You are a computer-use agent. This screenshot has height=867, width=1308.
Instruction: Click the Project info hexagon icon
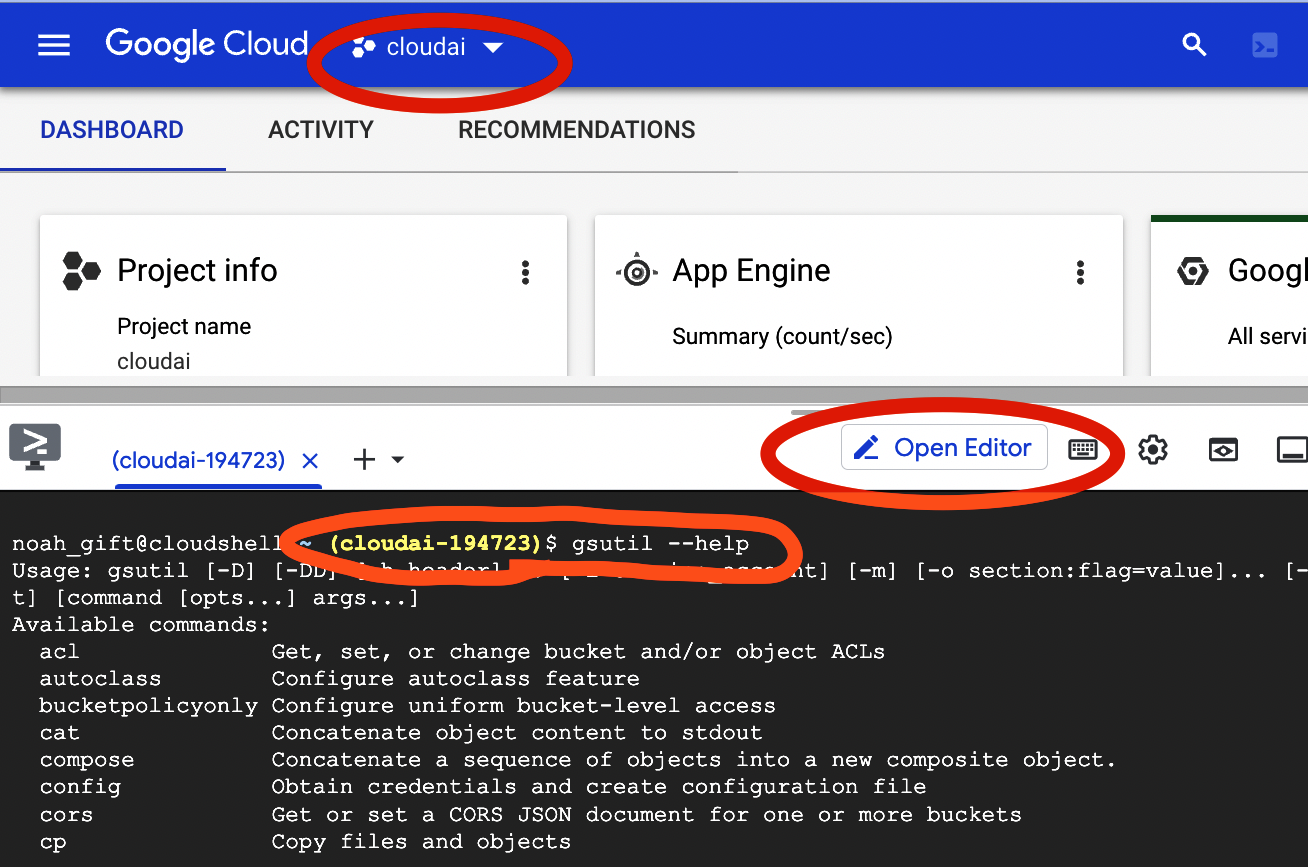[81, 271]
